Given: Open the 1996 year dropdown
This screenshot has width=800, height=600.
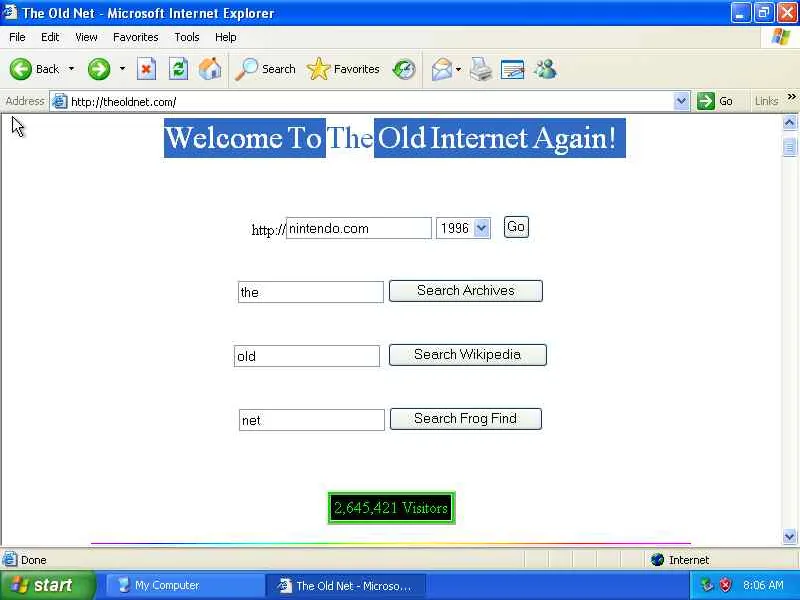Looking at the screenshot, I should pyautogui.click(x=463, y=228).
